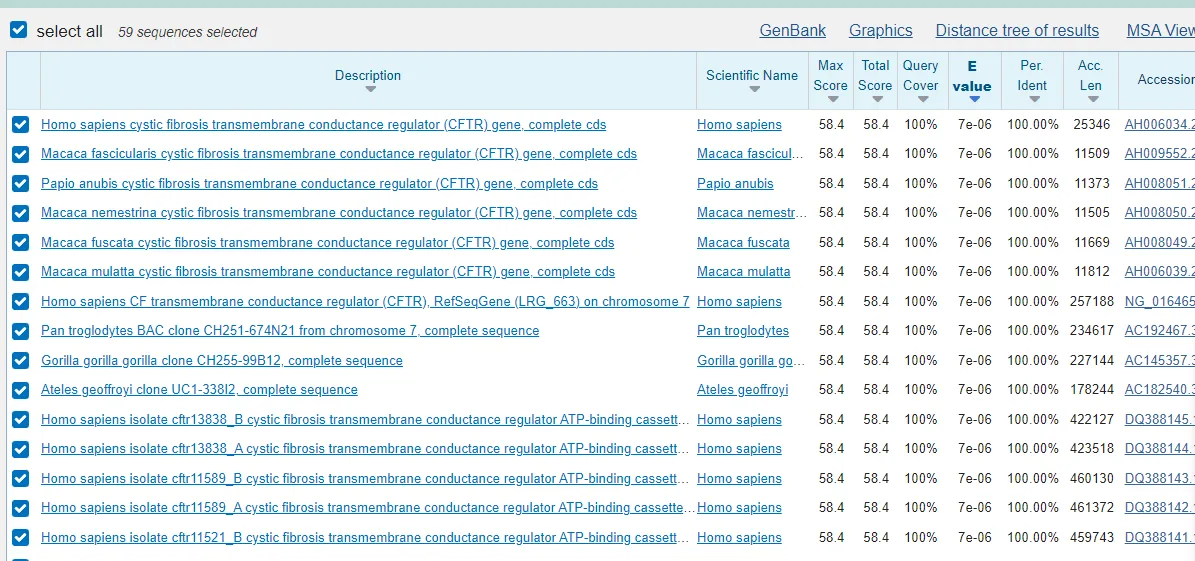Sort by Acc. Len arrow
The width and height of the screenshot is (1195, 561).
tap(1090, 99)
